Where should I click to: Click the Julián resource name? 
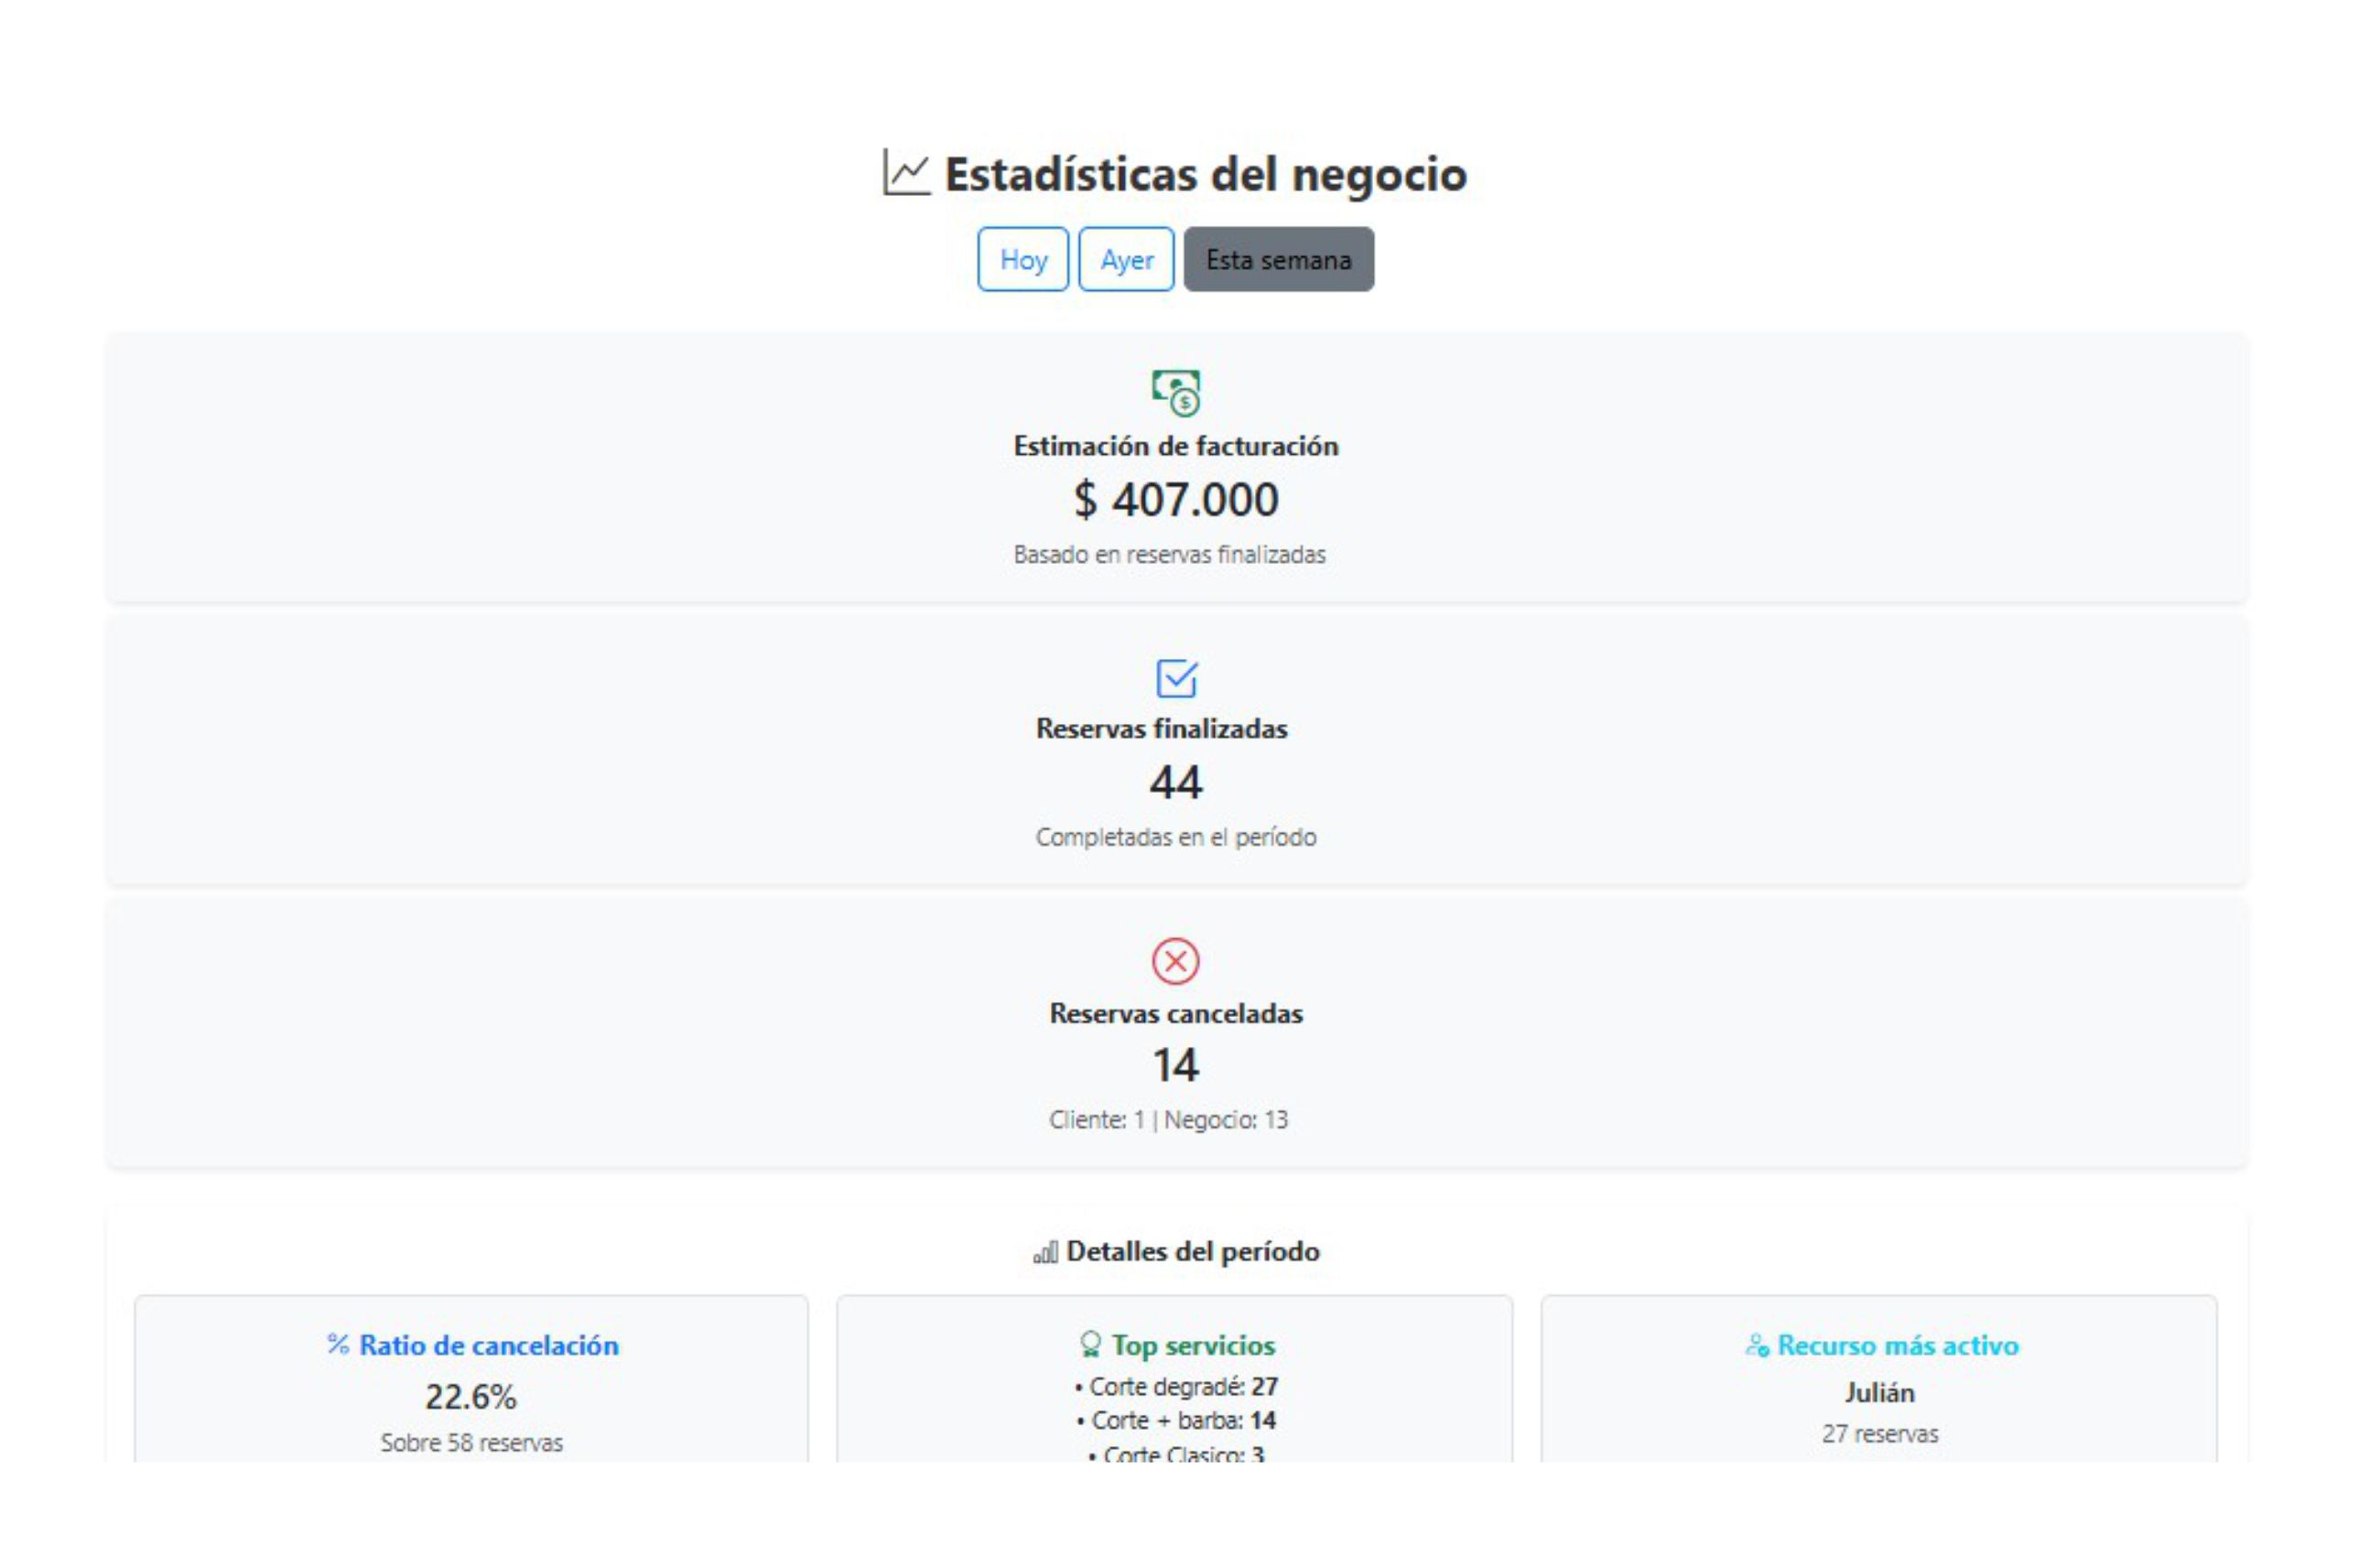[x=1879, y=1392]
